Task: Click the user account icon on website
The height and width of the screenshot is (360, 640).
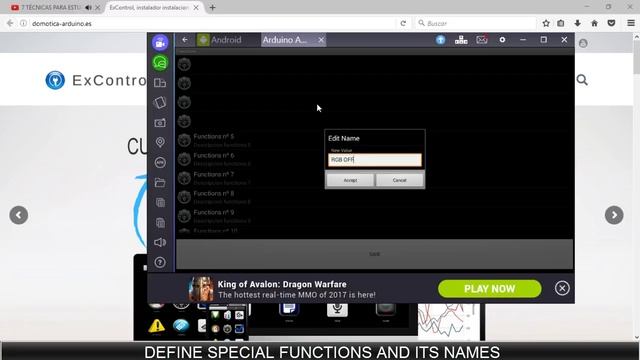Action: 583,43
